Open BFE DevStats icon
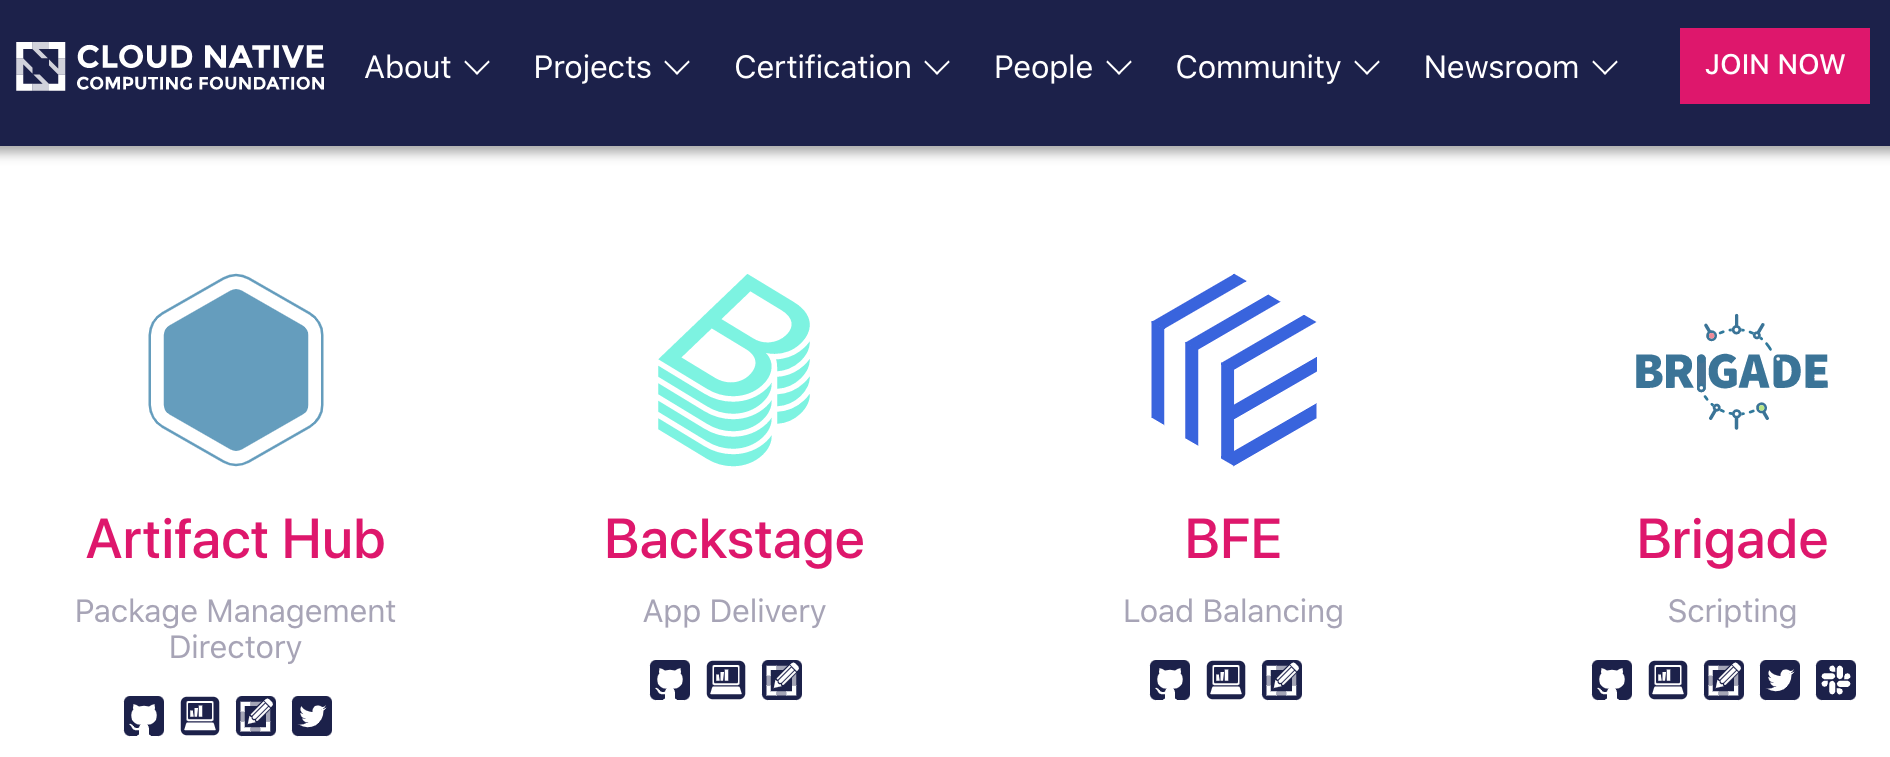This screenshot has width=1890, height=757. 1226,680
